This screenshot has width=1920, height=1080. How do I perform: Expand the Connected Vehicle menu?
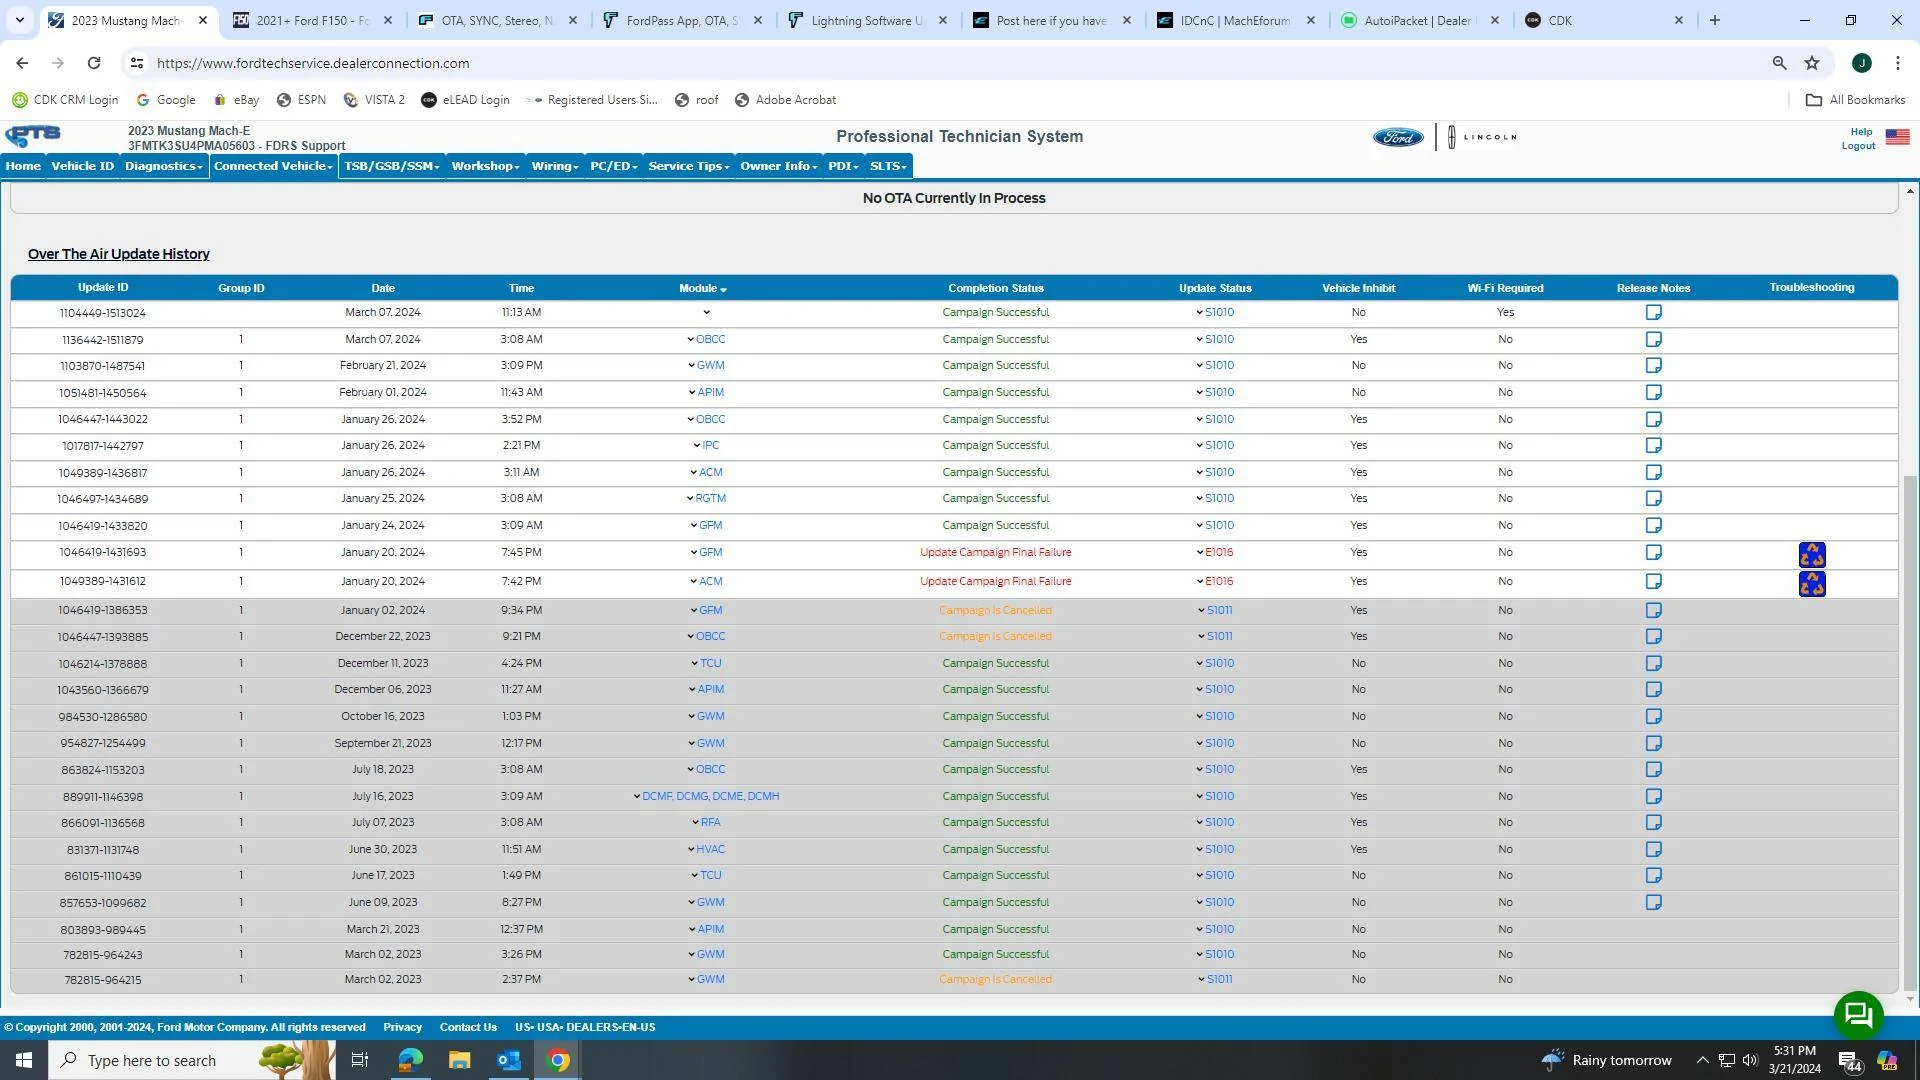pyautogui.click(x=273, y=166)
